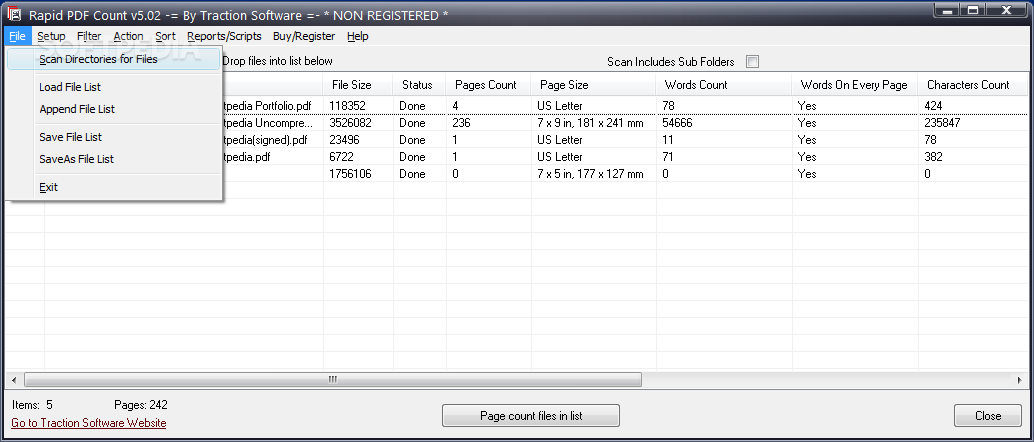Choose Append File List
Image resolution: width=1034 pixels, height=442 pixels.
point(113,109)
